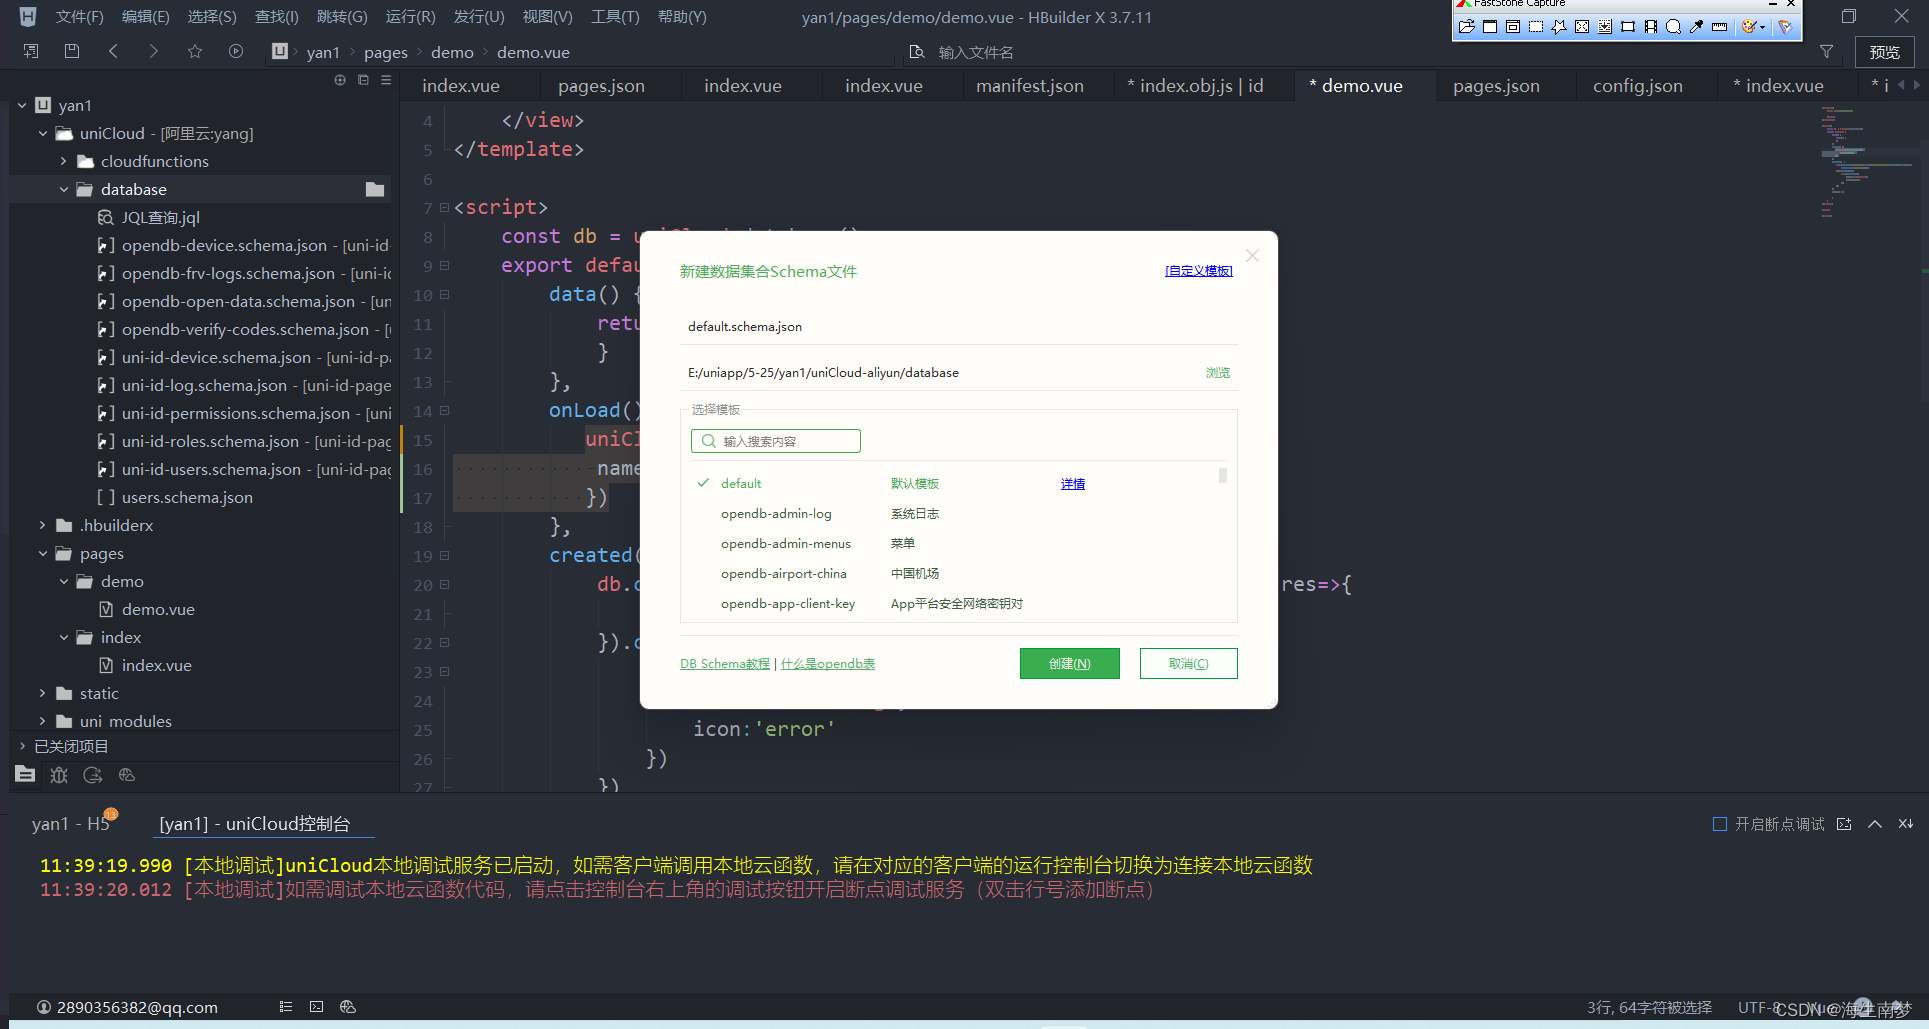Click the filter funnel icon near the search bar
The image size is (1929, 1029).
pos(1826,51)
